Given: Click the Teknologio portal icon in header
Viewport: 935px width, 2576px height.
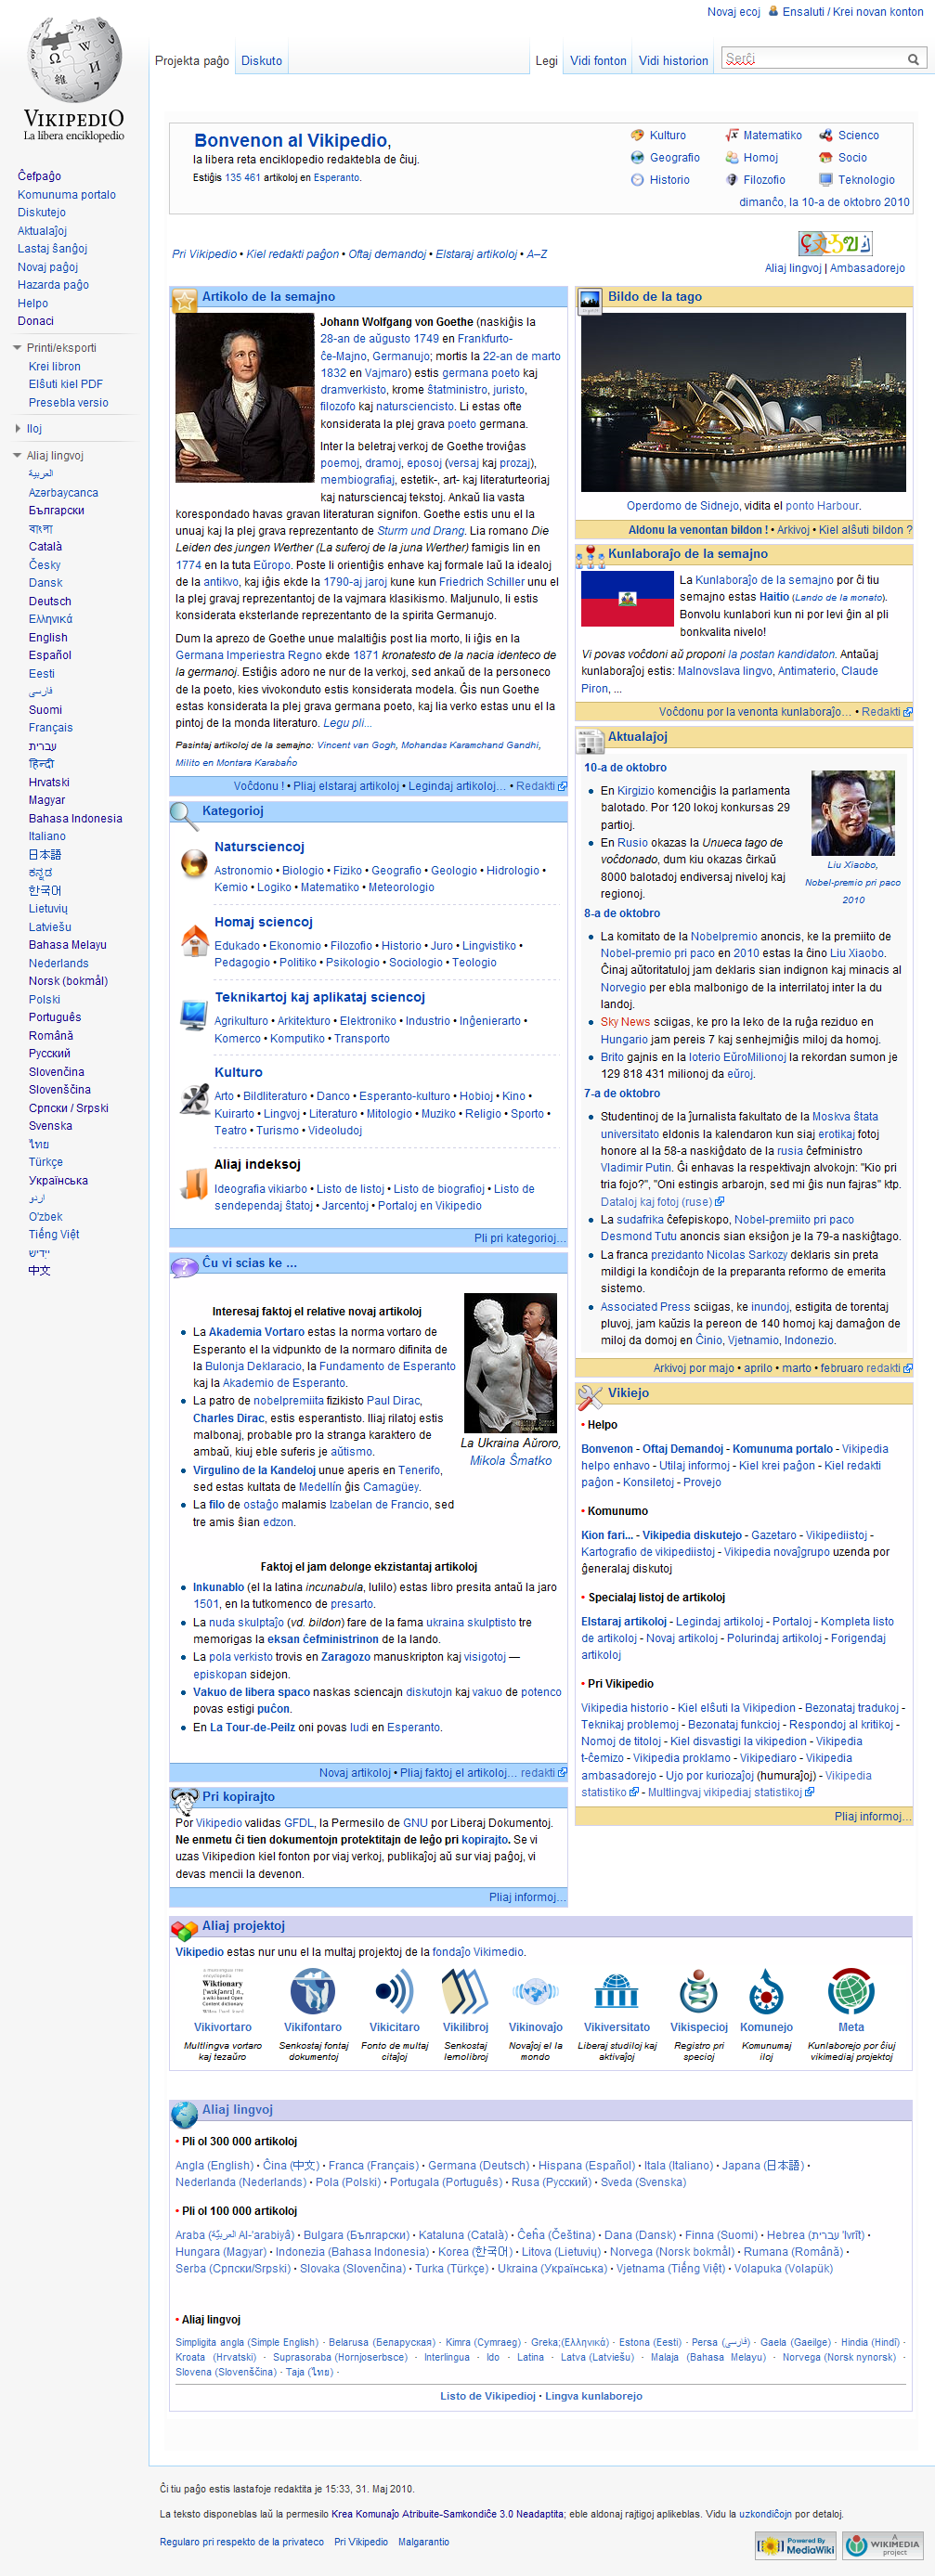Looking at the screenshot, I should click(x=826, y=180).
